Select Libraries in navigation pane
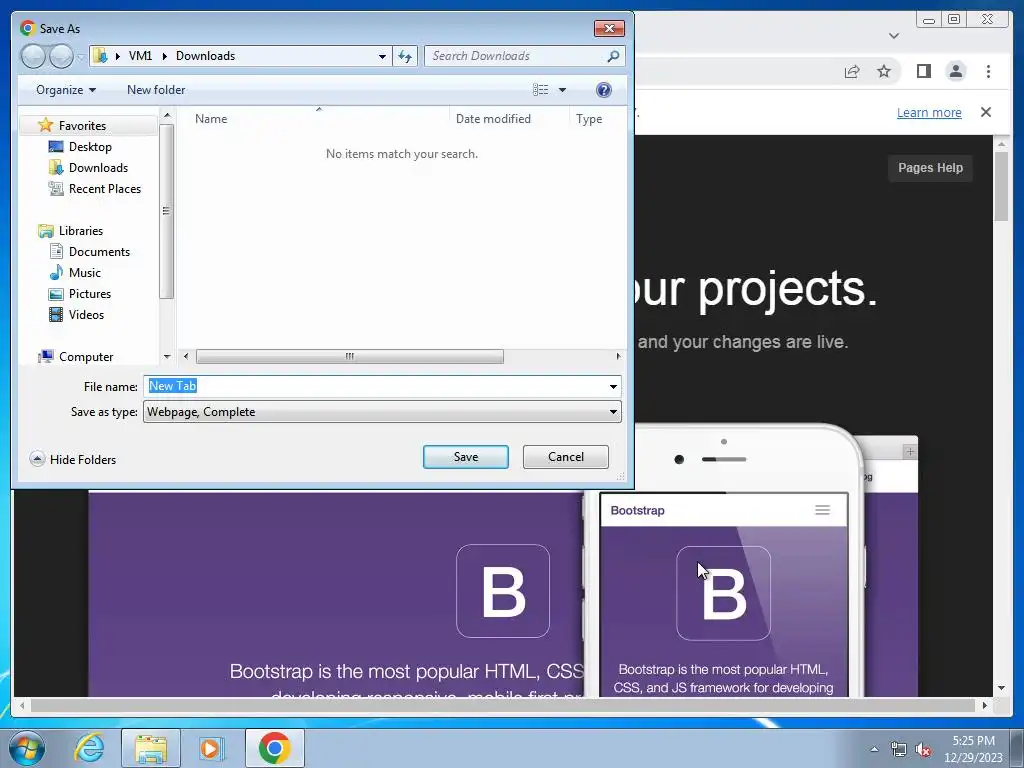Viewport: 1024px width, 768px height. click(80, 231)
